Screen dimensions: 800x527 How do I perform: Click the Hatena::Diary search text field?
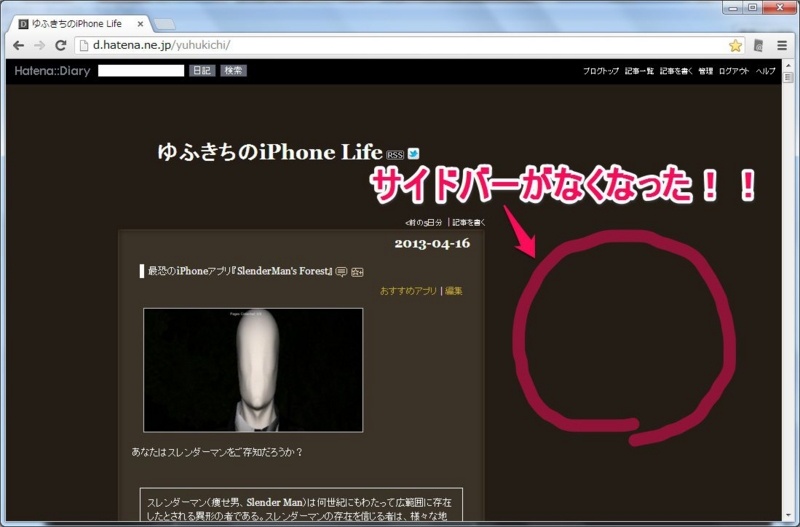(141, 70)
